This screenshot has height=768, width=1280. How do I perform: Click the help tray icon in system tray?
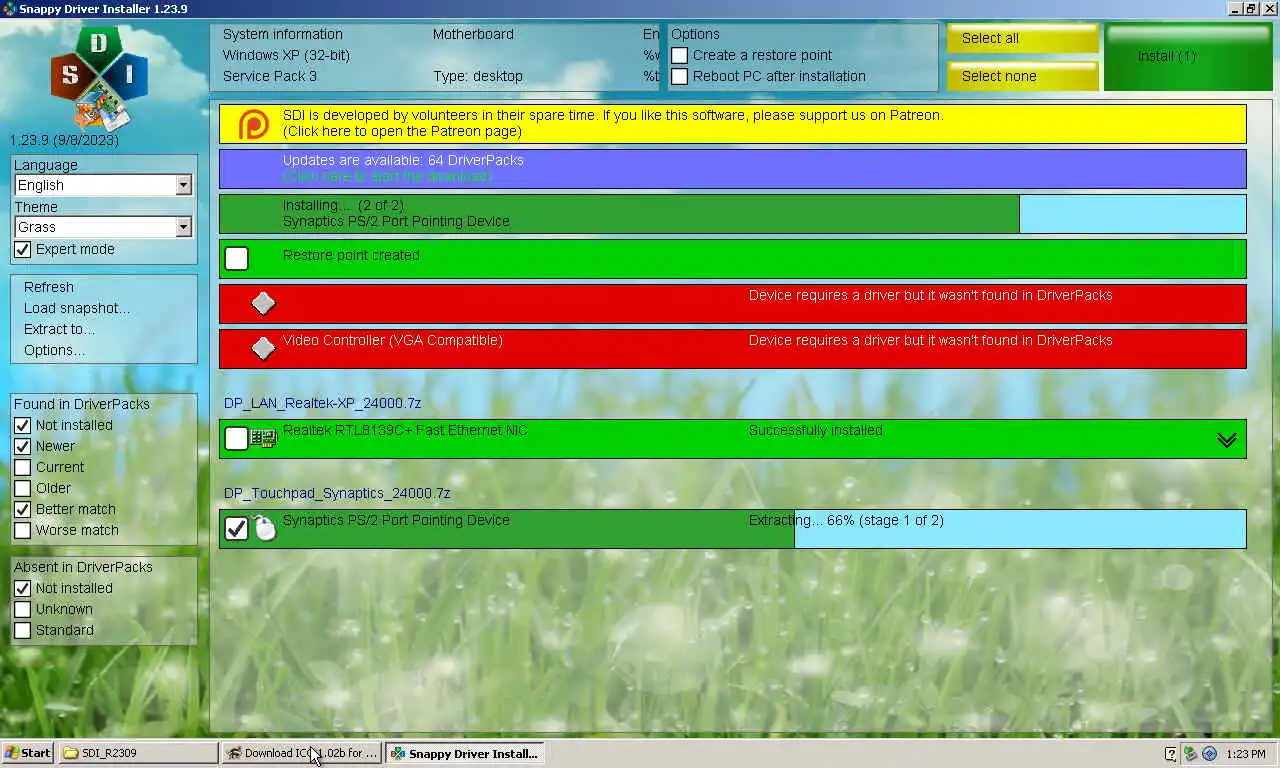pos(1171,753)
